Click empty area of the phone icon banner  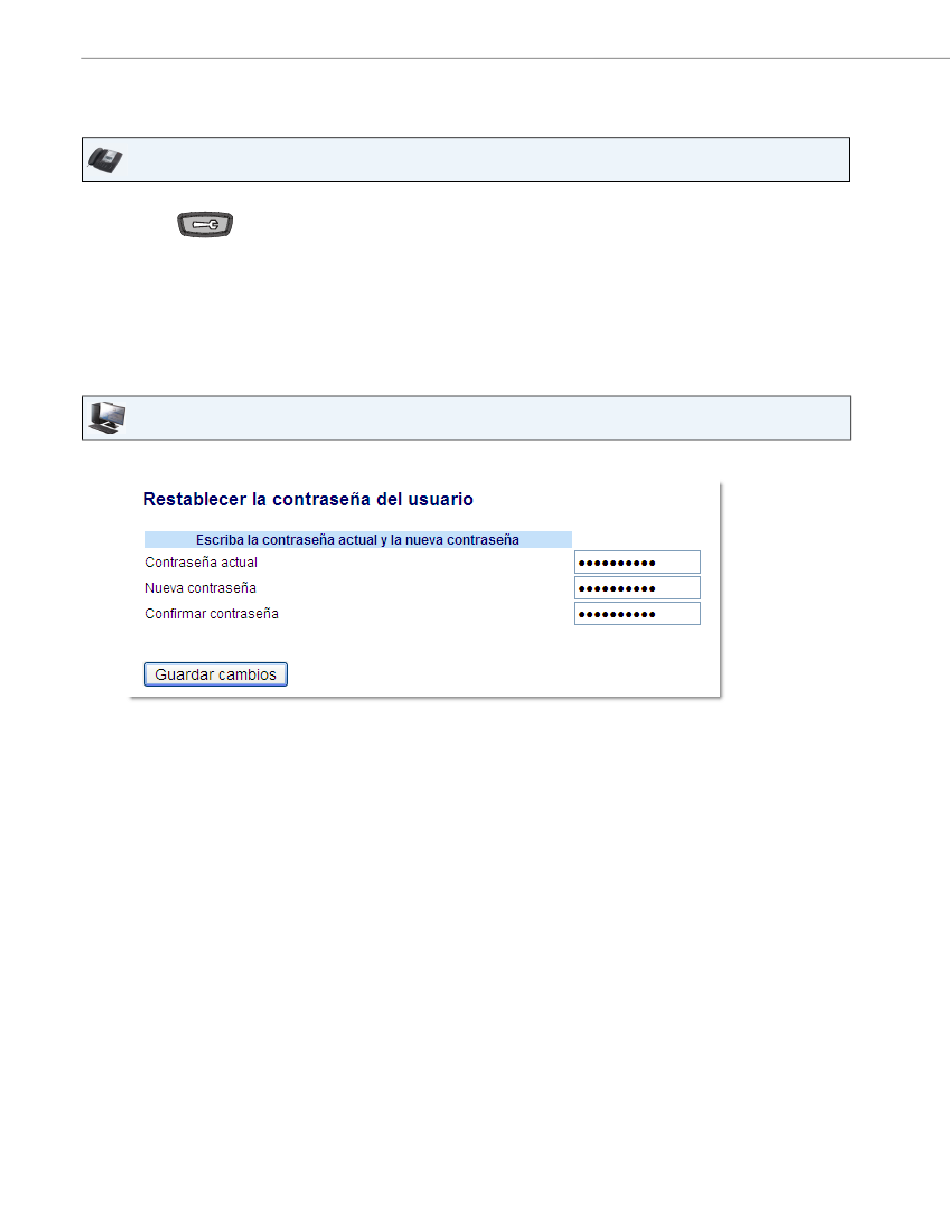[480, 160]
